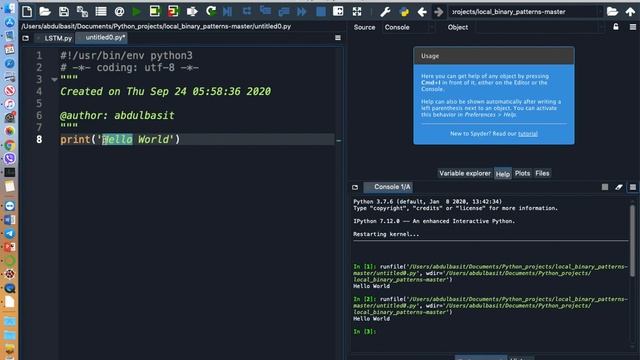Open the editor tab browser icon

pyautogui.click(x=26, y=38)
